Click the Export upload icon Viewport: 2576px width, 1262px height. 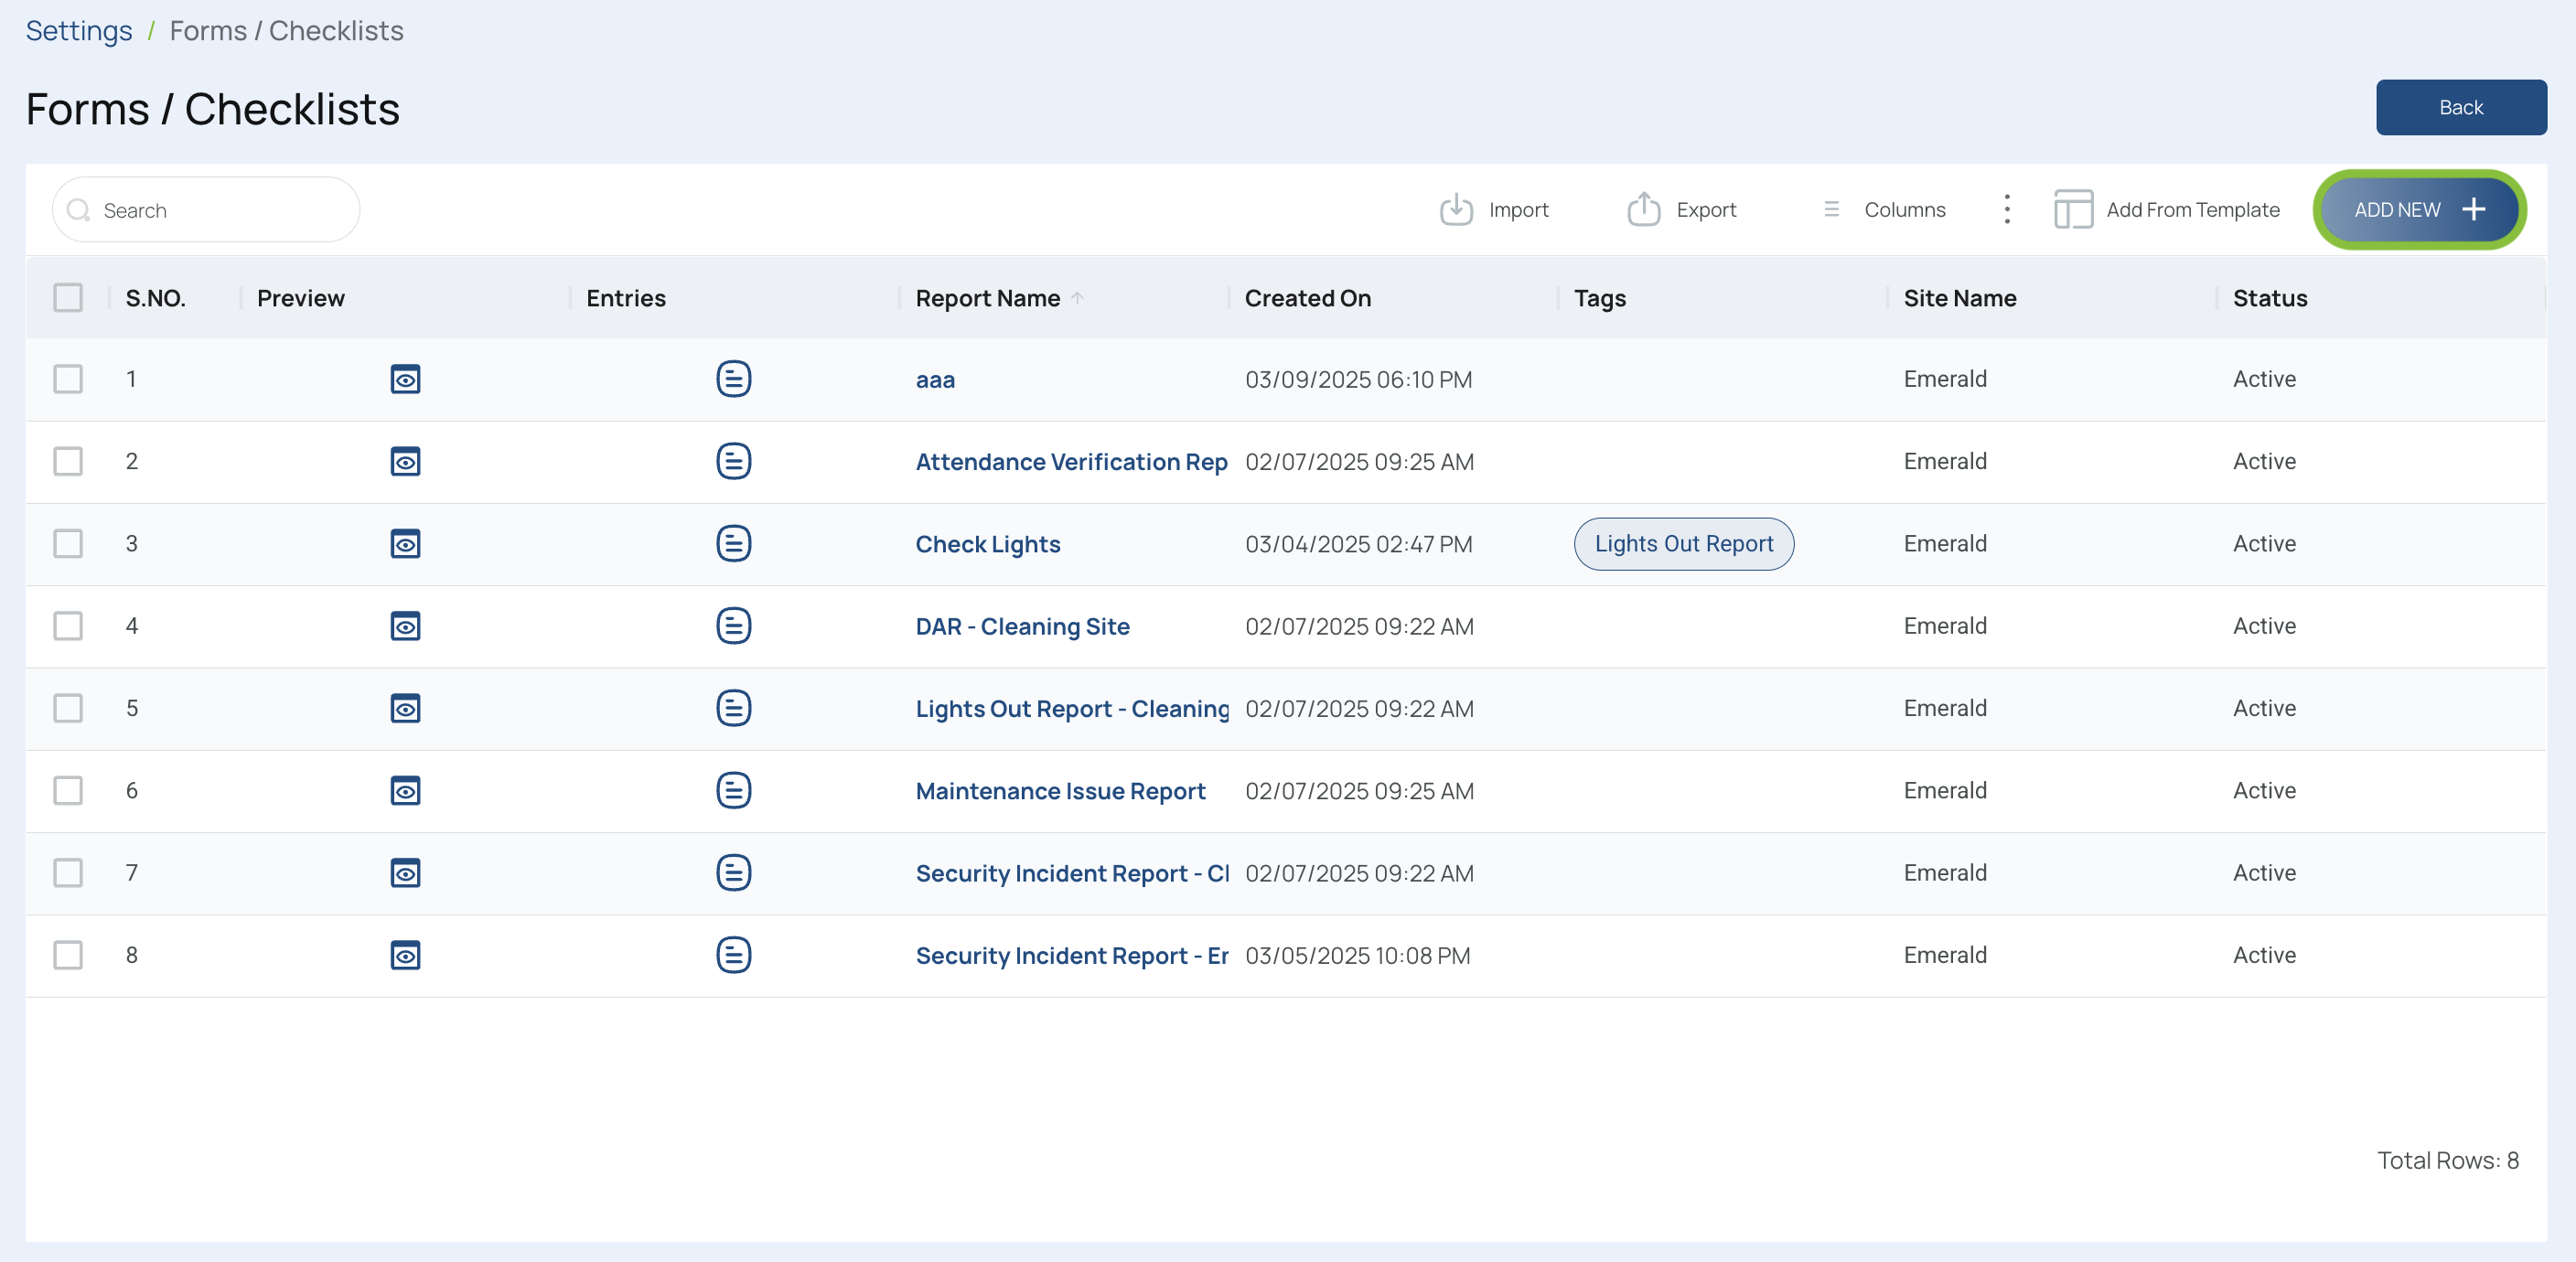point(1644,209)
